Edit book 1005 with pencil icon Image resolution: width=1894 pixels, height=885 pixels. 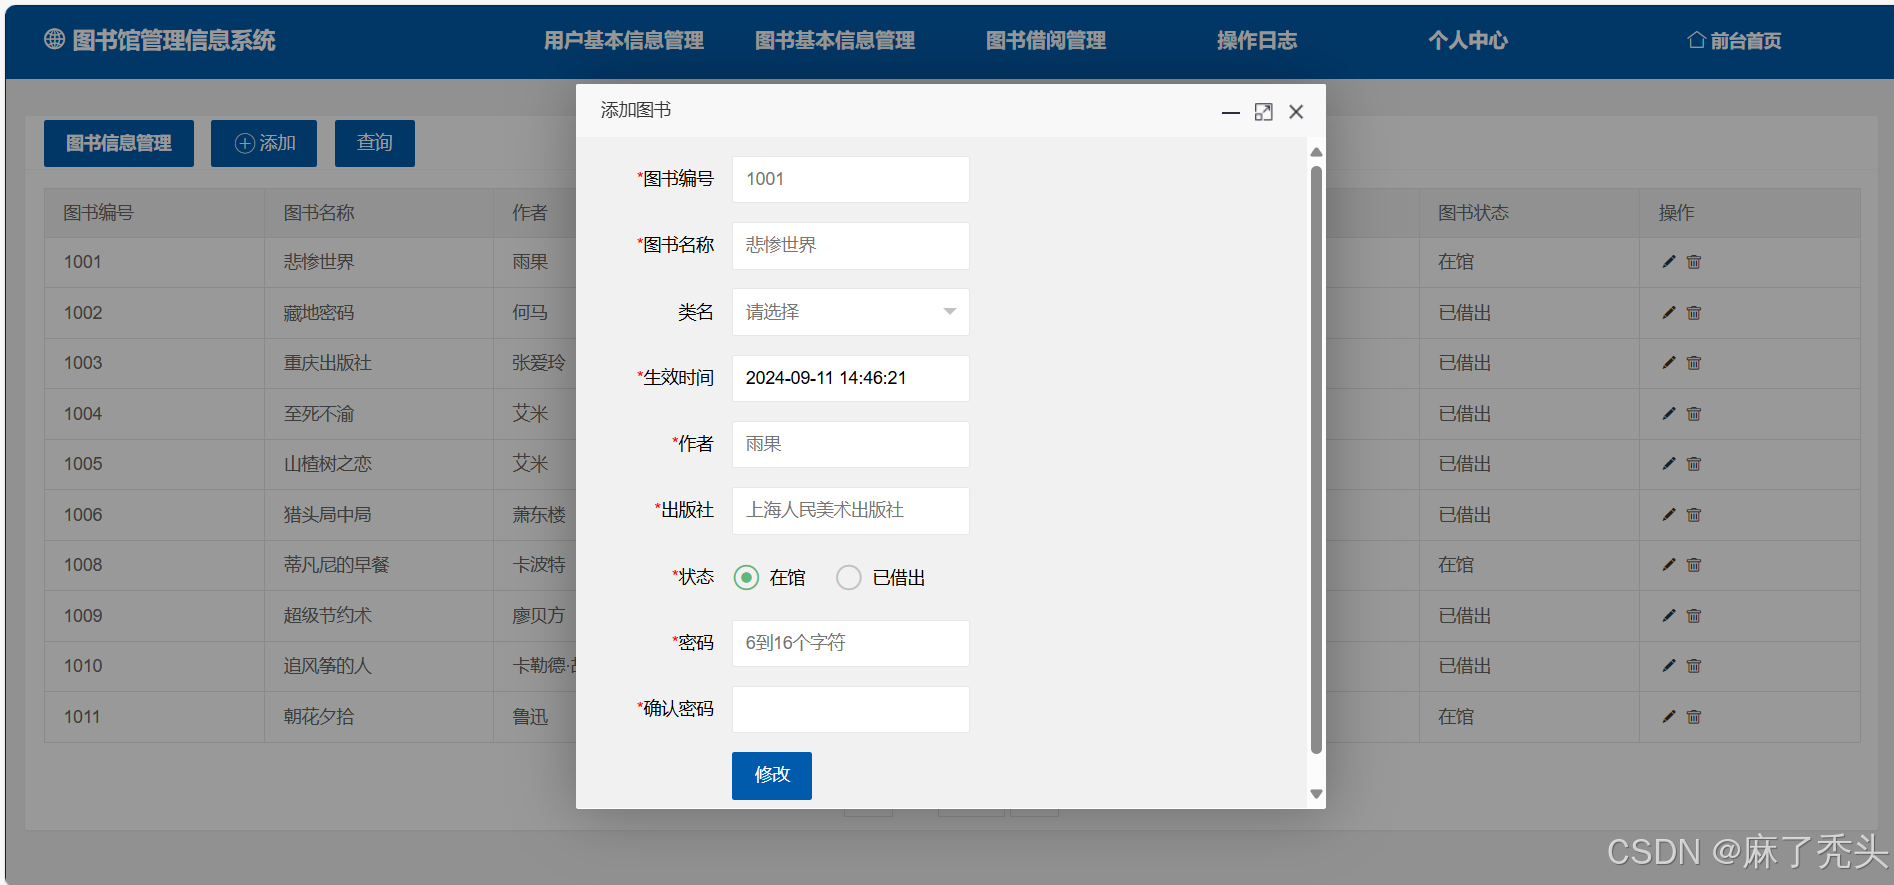click(1668, 464)
